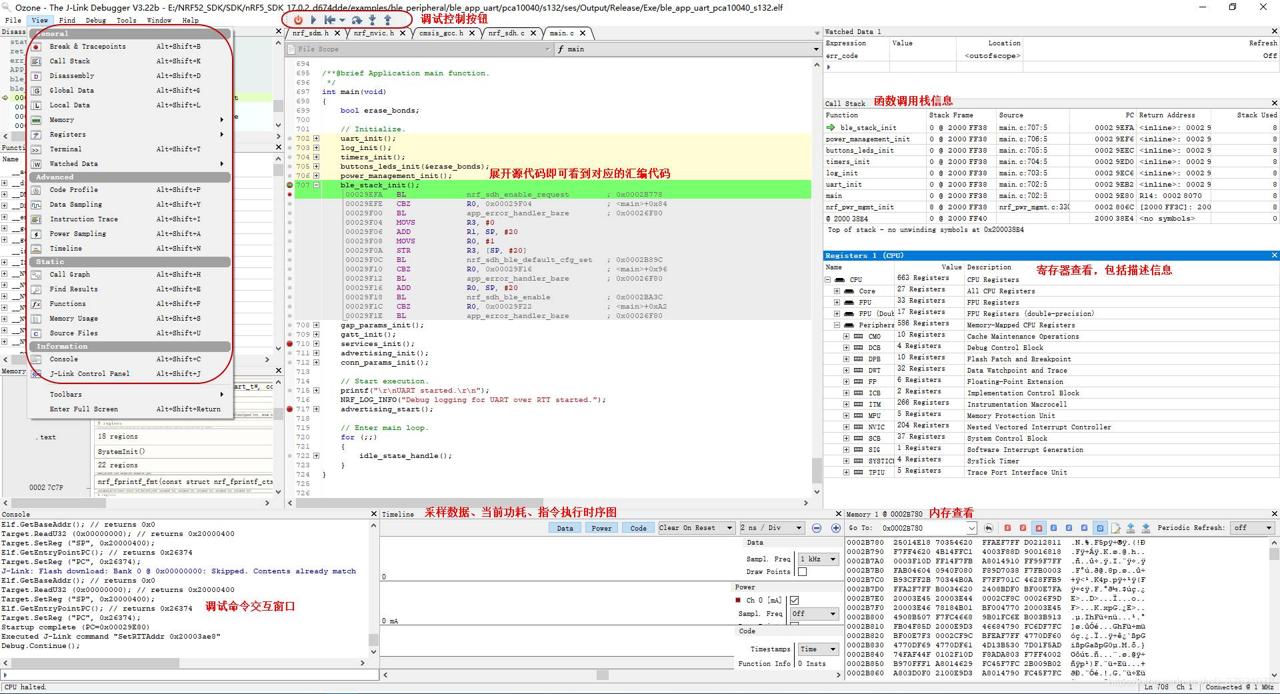The height and width of the screenshot is (694, 1280).
Task: Click the Step Over debug icon
Action: pyautogui.click(x=359, y=20)
